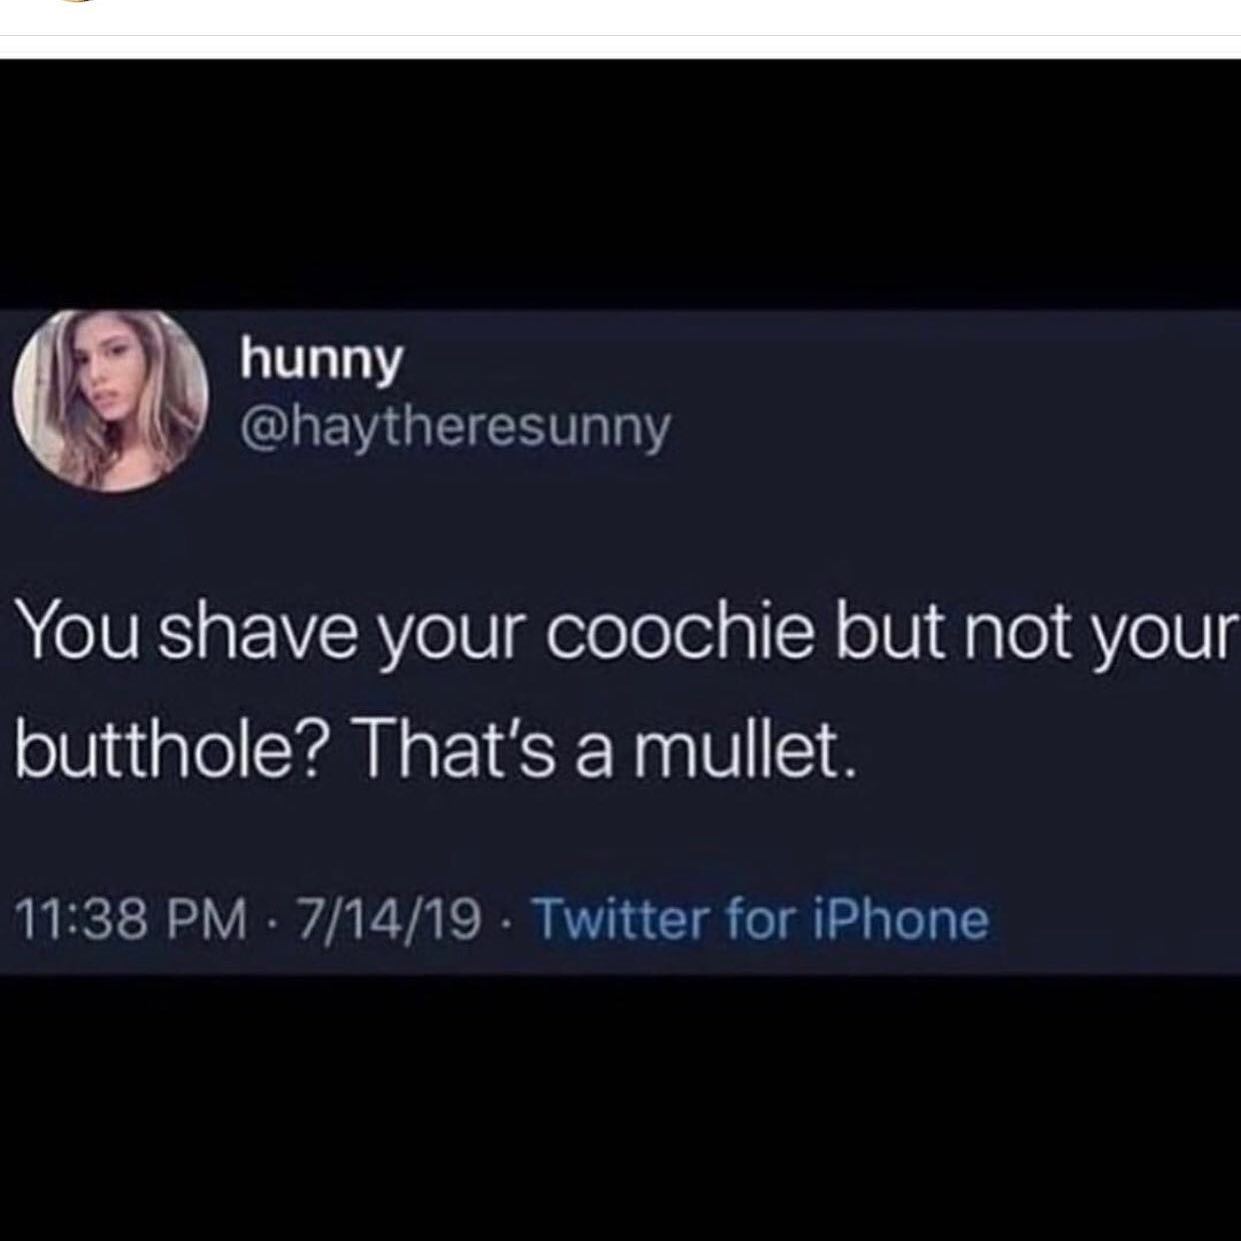
Task: Click the white header bar above the image
Action: coord(620,17)
